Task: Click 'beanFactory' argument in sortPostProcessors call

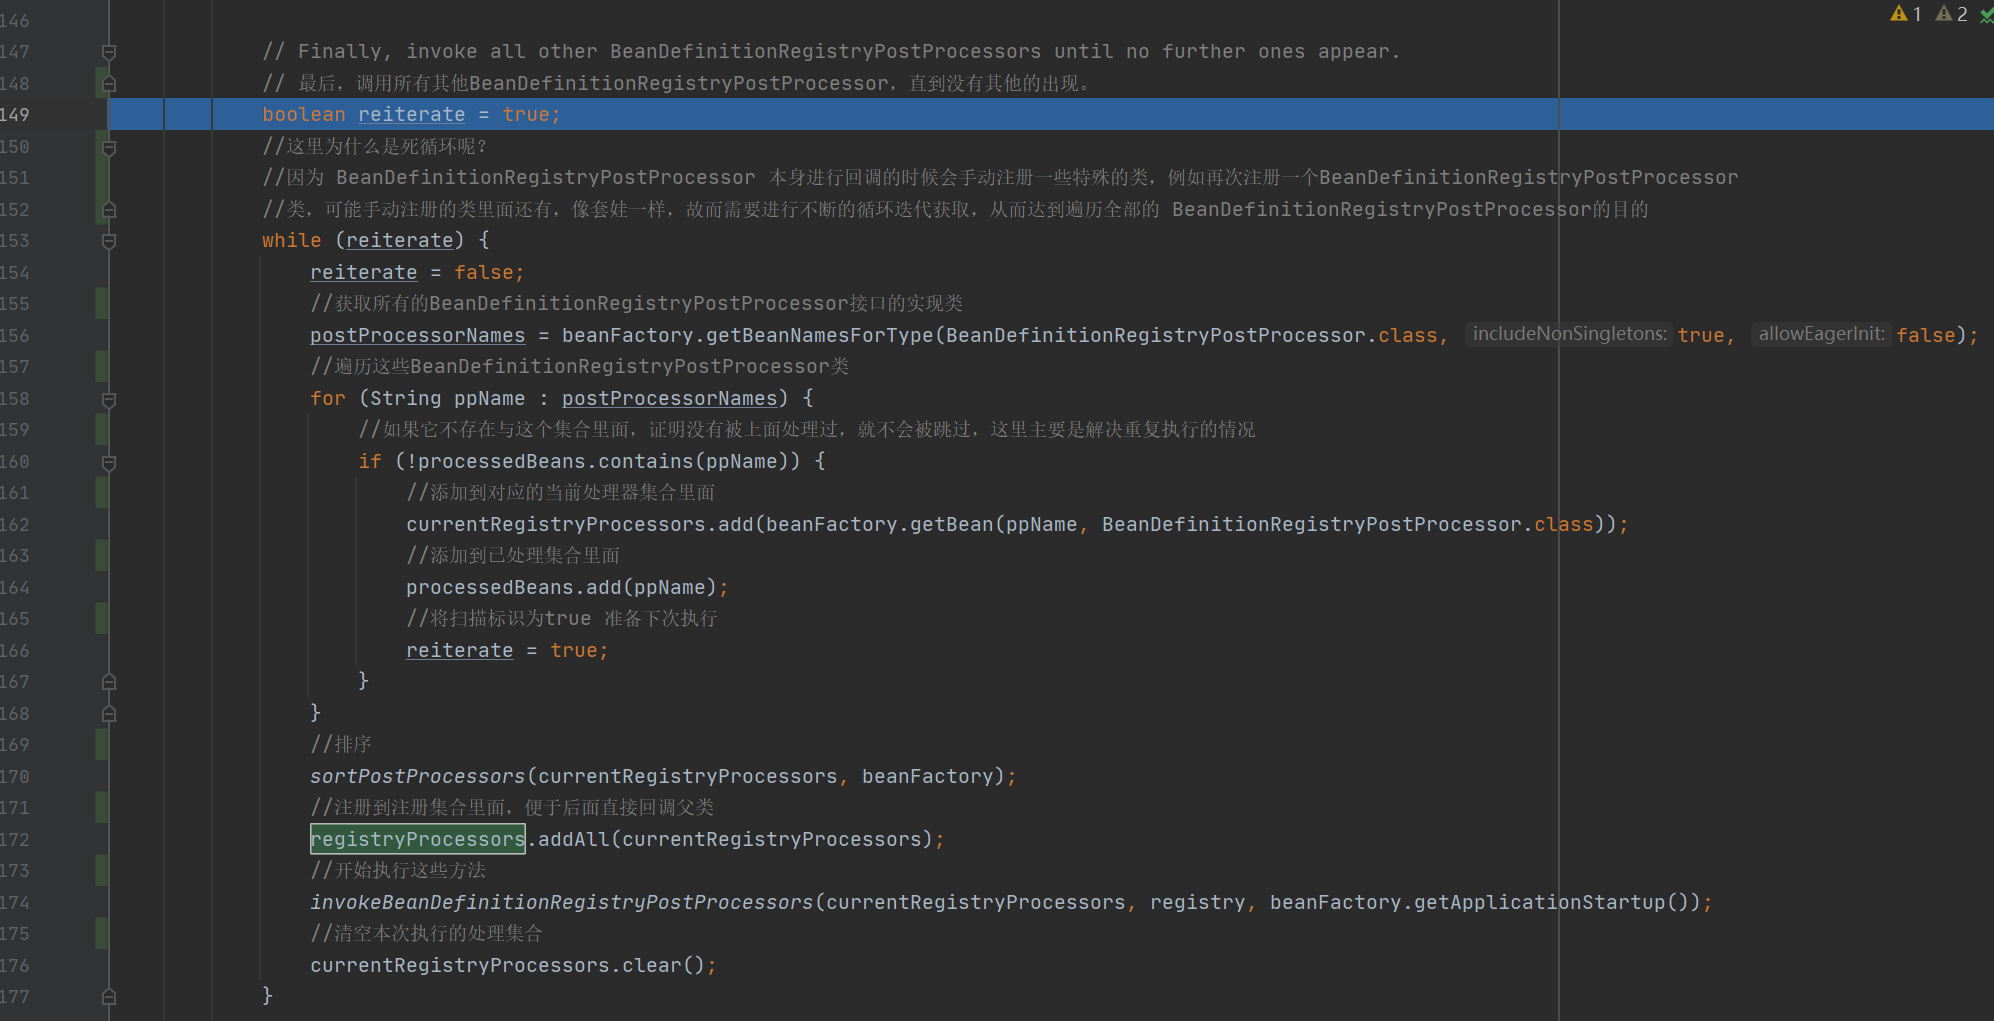Action: click(927, 777)
